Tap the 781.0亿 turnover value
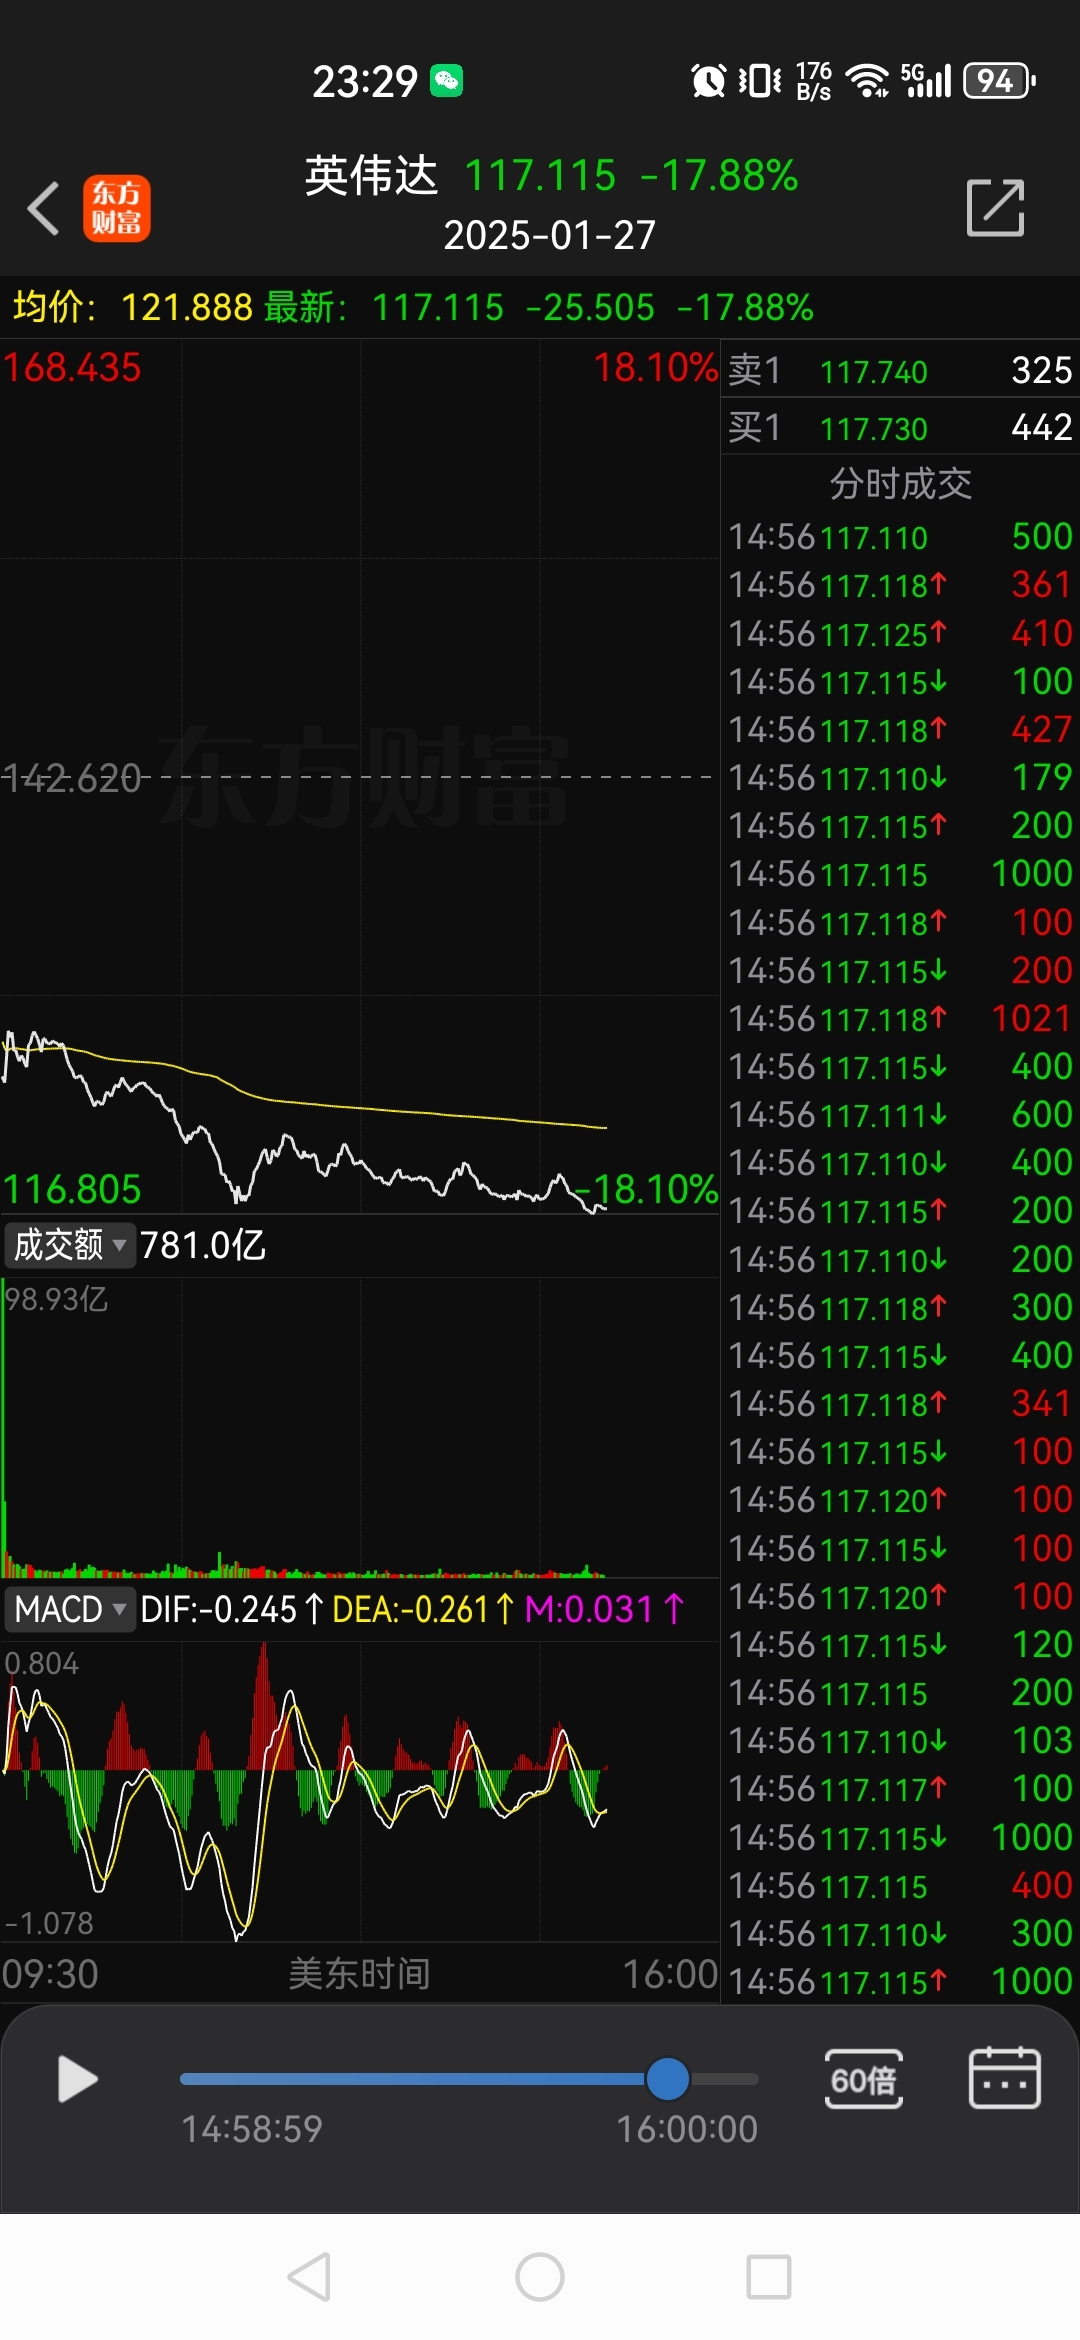 [203, 1245]
